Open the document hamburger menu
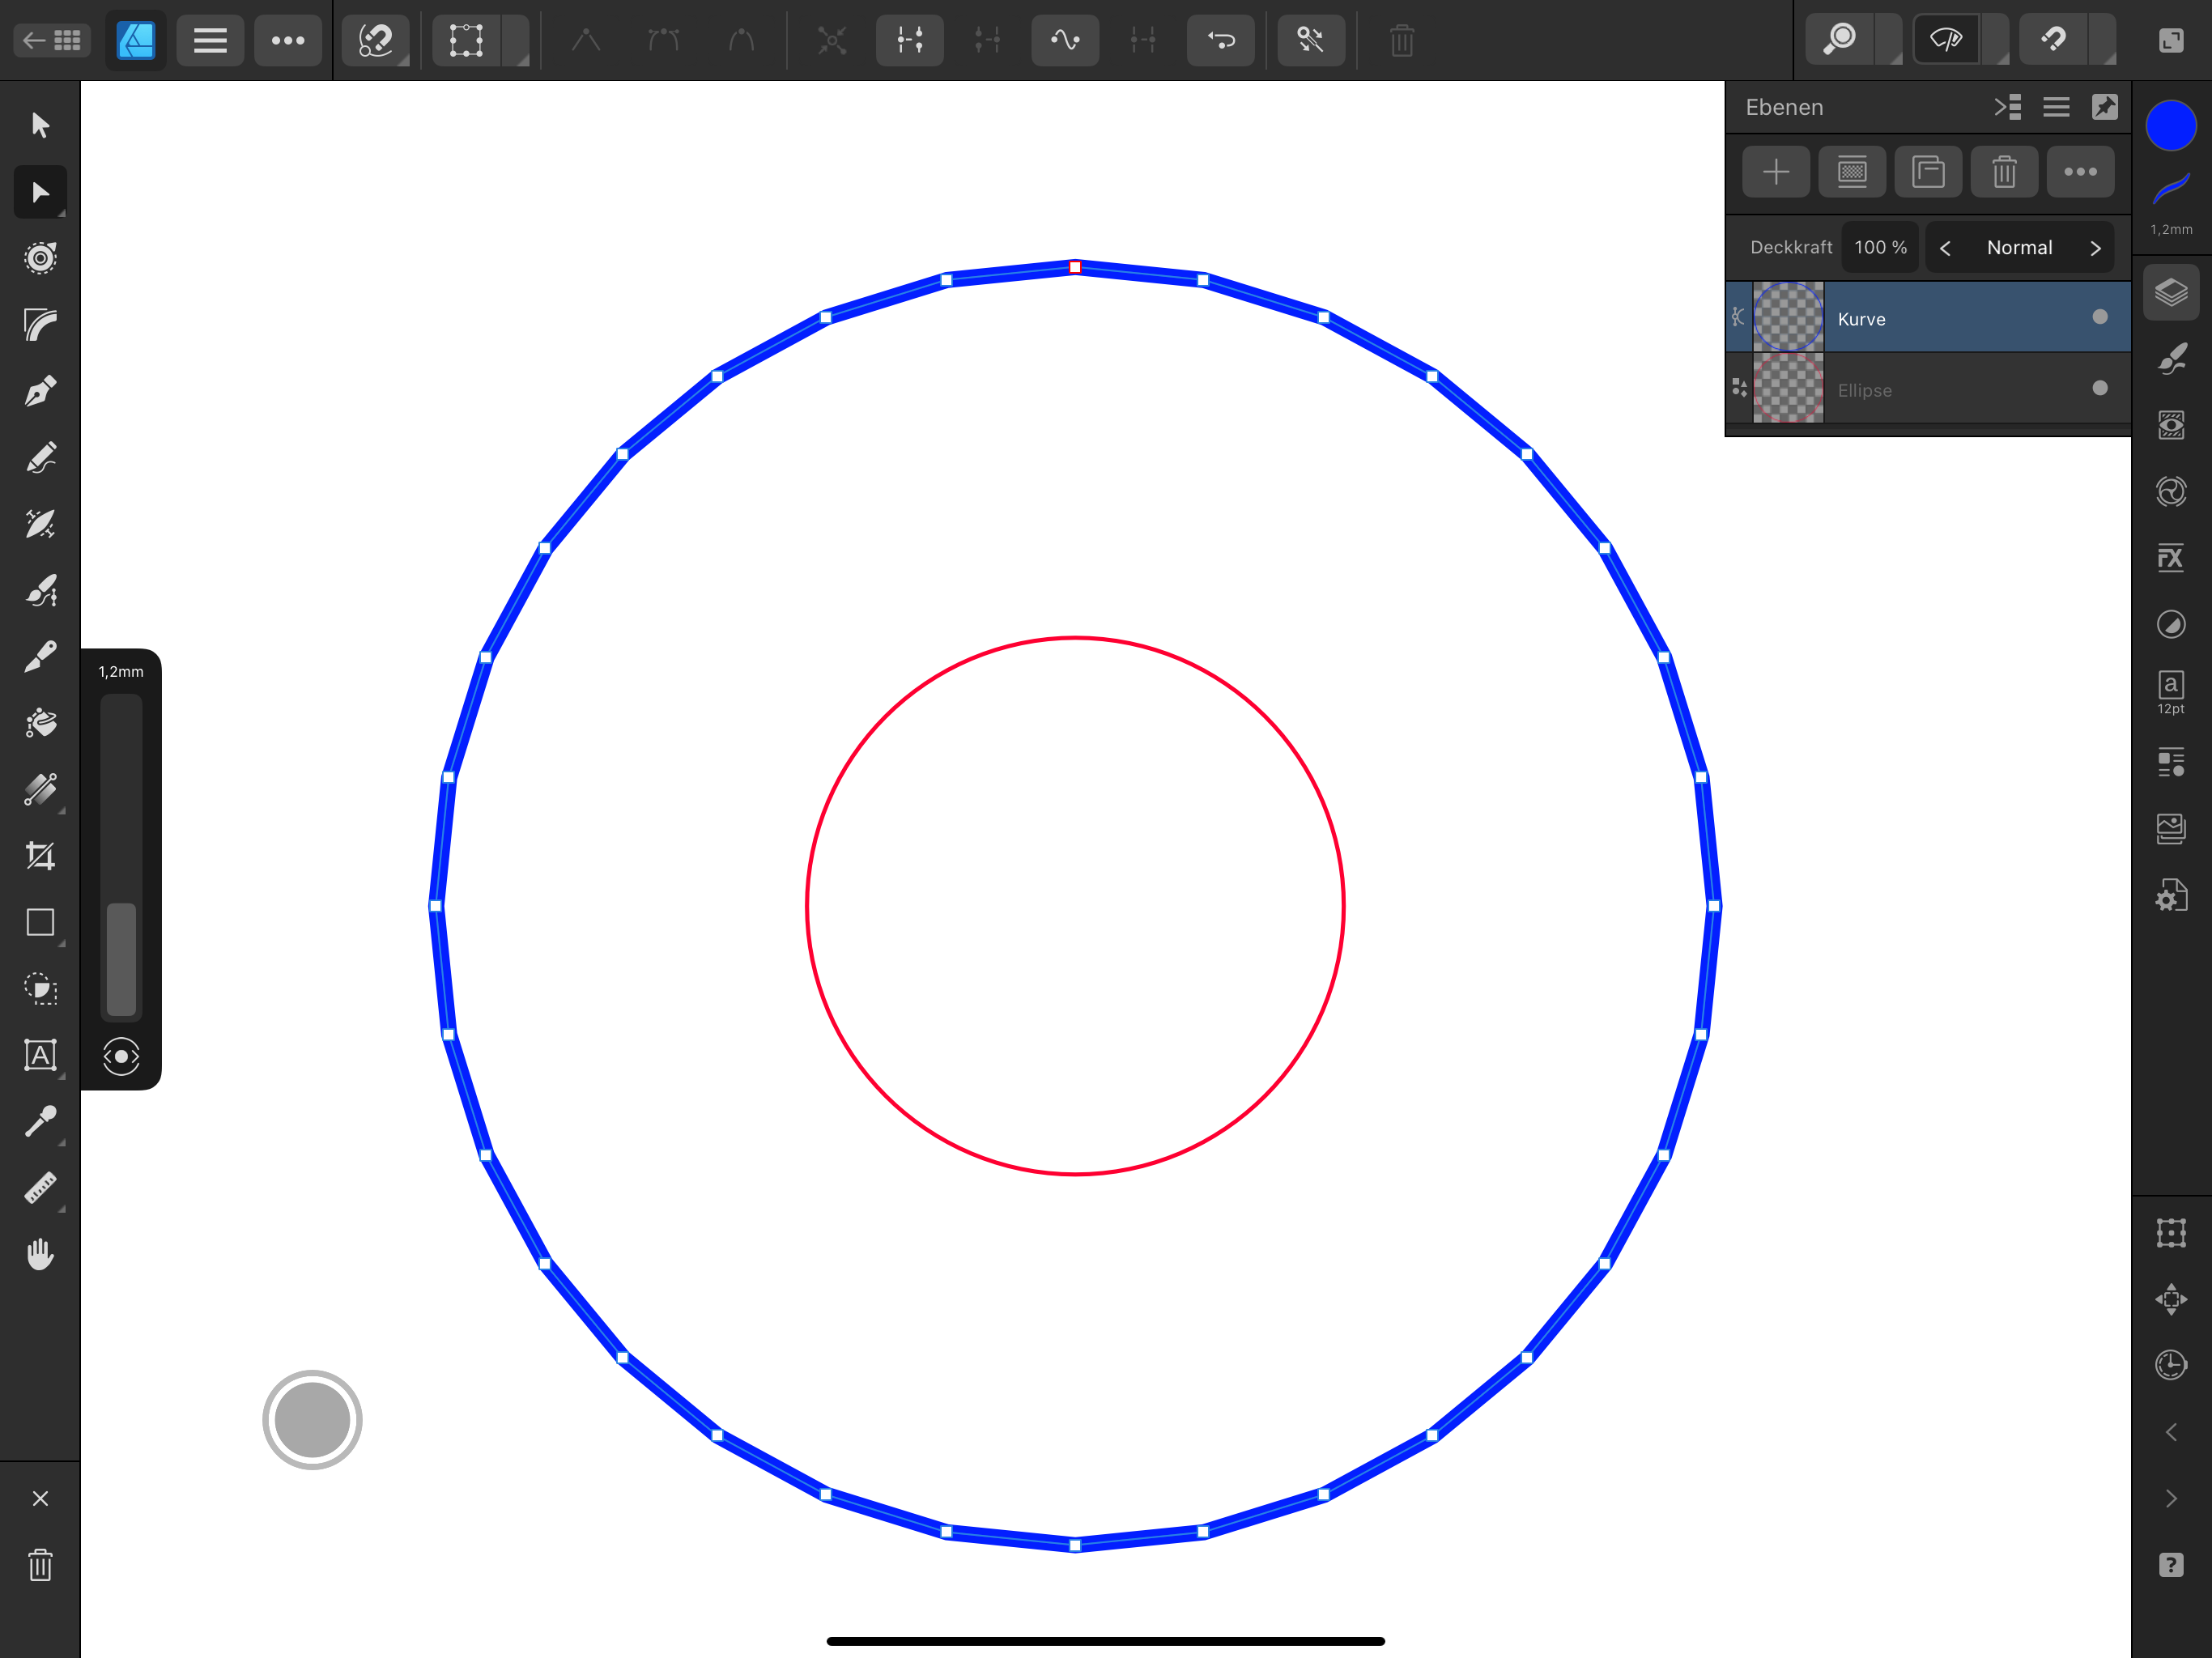The height and width of the screenshot is (1658, 2212). pyautogui.click(x=210, y=40)
